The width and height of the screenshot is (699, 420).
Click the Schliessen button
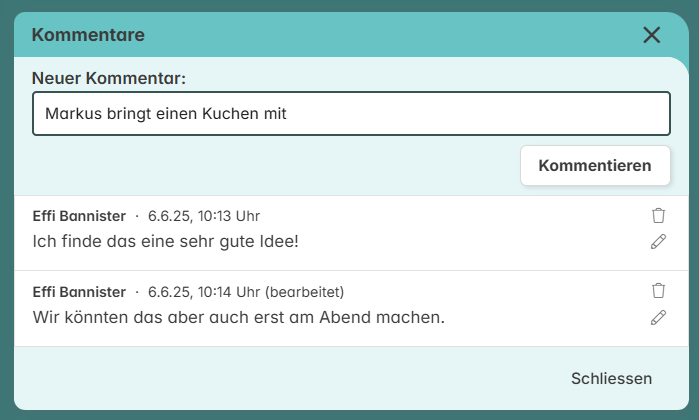(611, 379)
